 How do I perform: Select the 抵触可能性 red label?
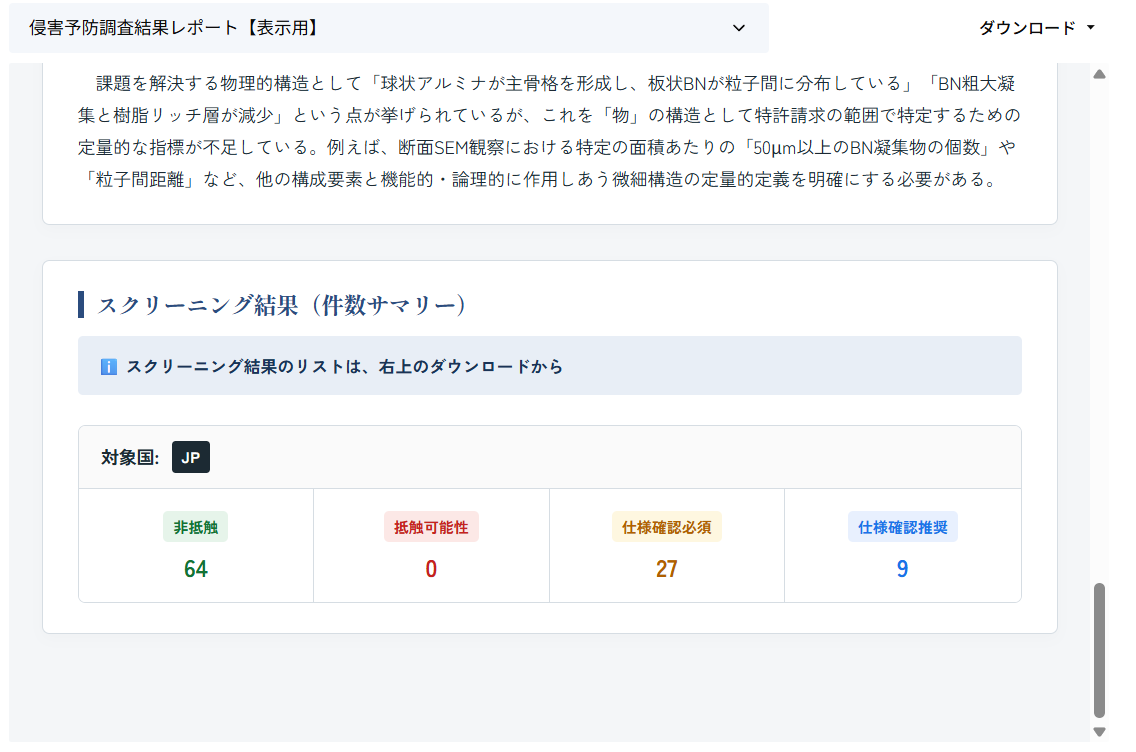[x=431, y=527]
